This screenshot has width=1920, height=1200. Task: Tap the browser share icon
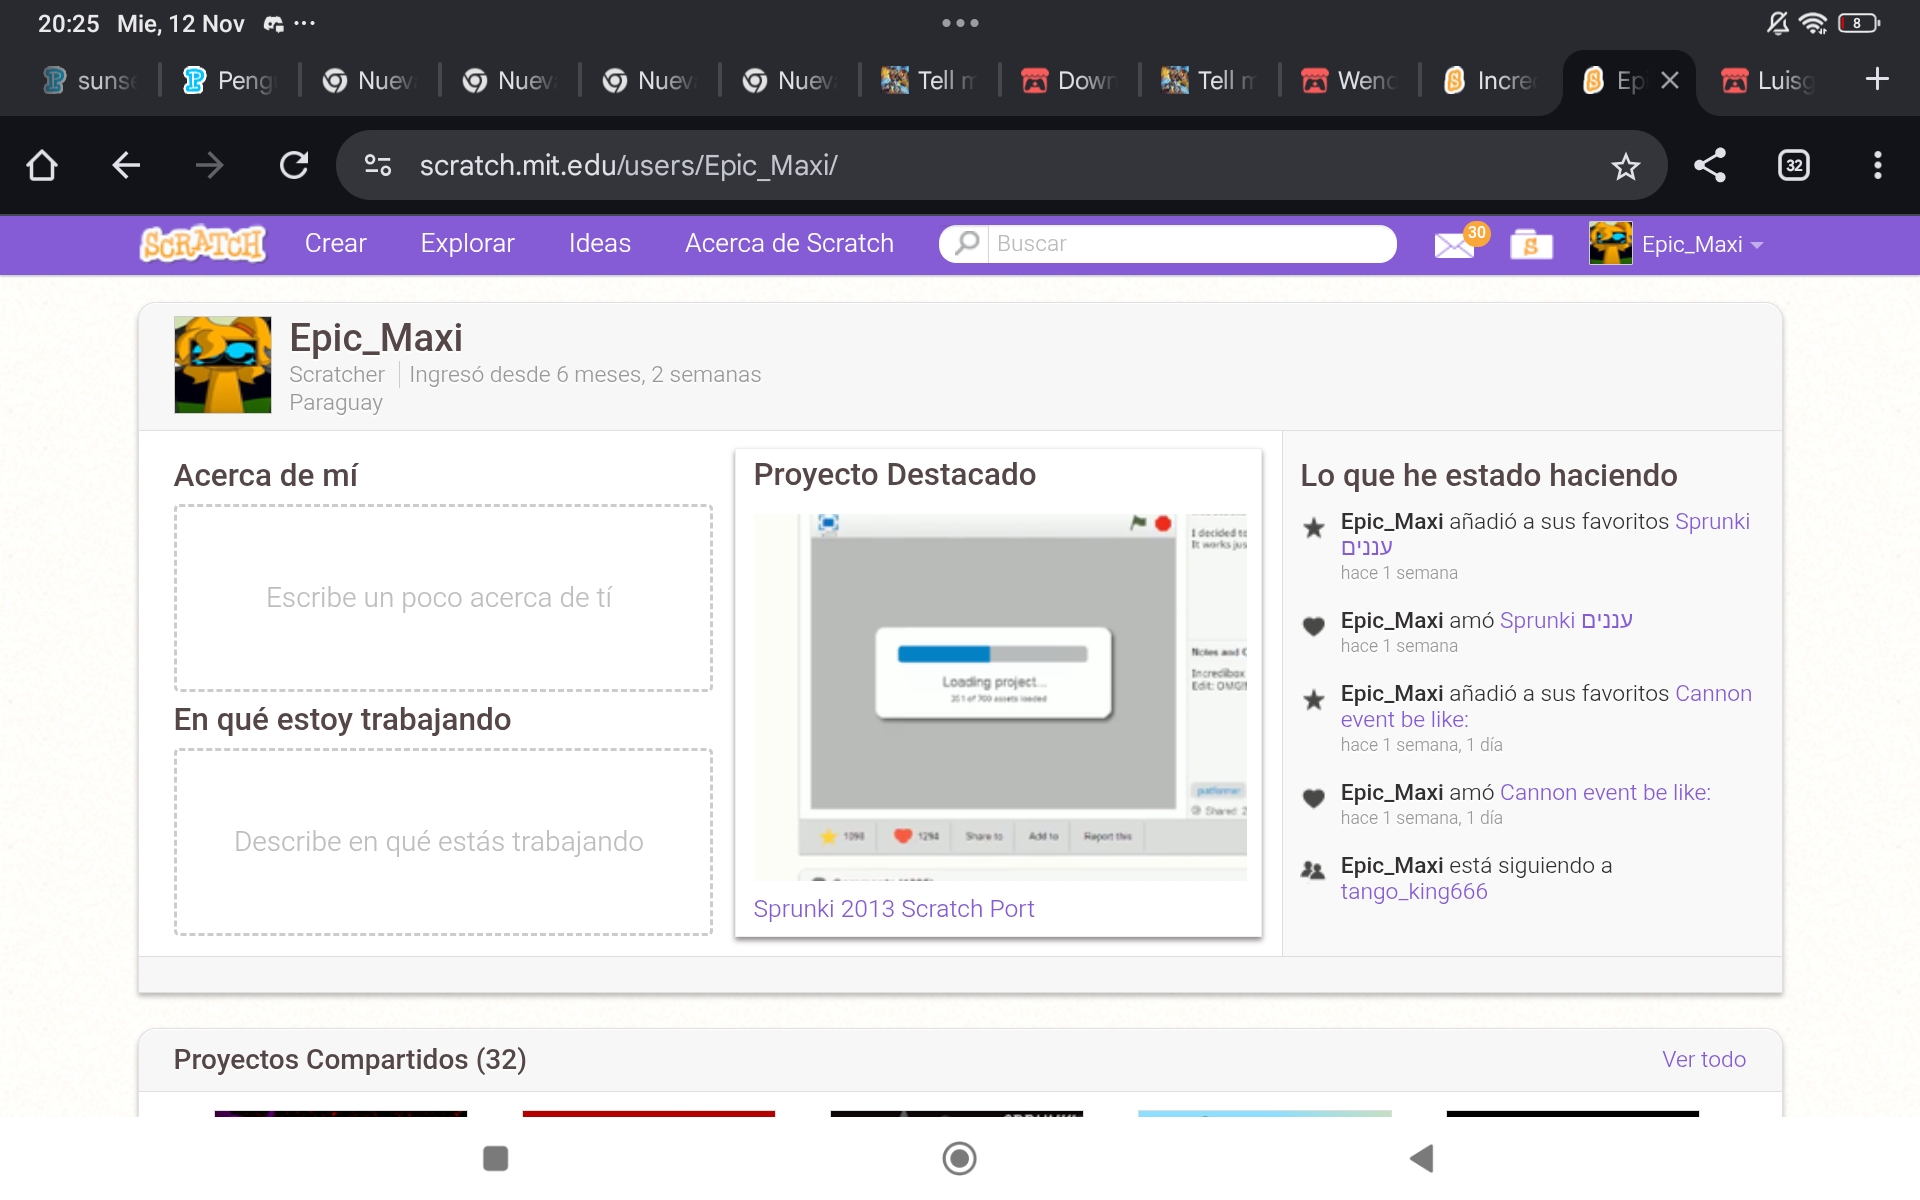(1710, 166)
